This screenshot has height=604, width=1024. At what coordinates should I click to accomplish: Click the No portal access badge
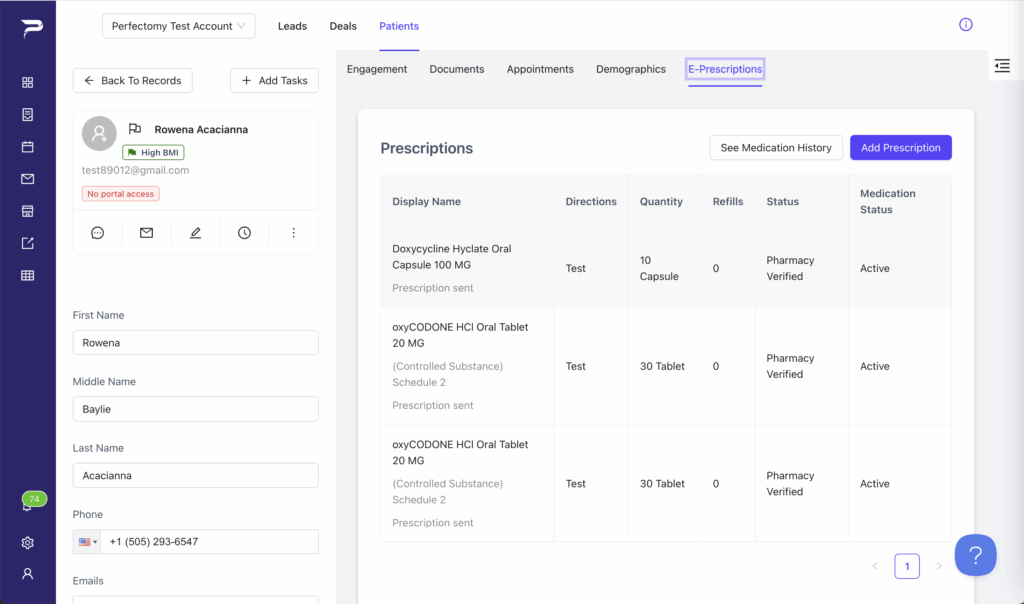pyautogui.click(x=121, y=194)
